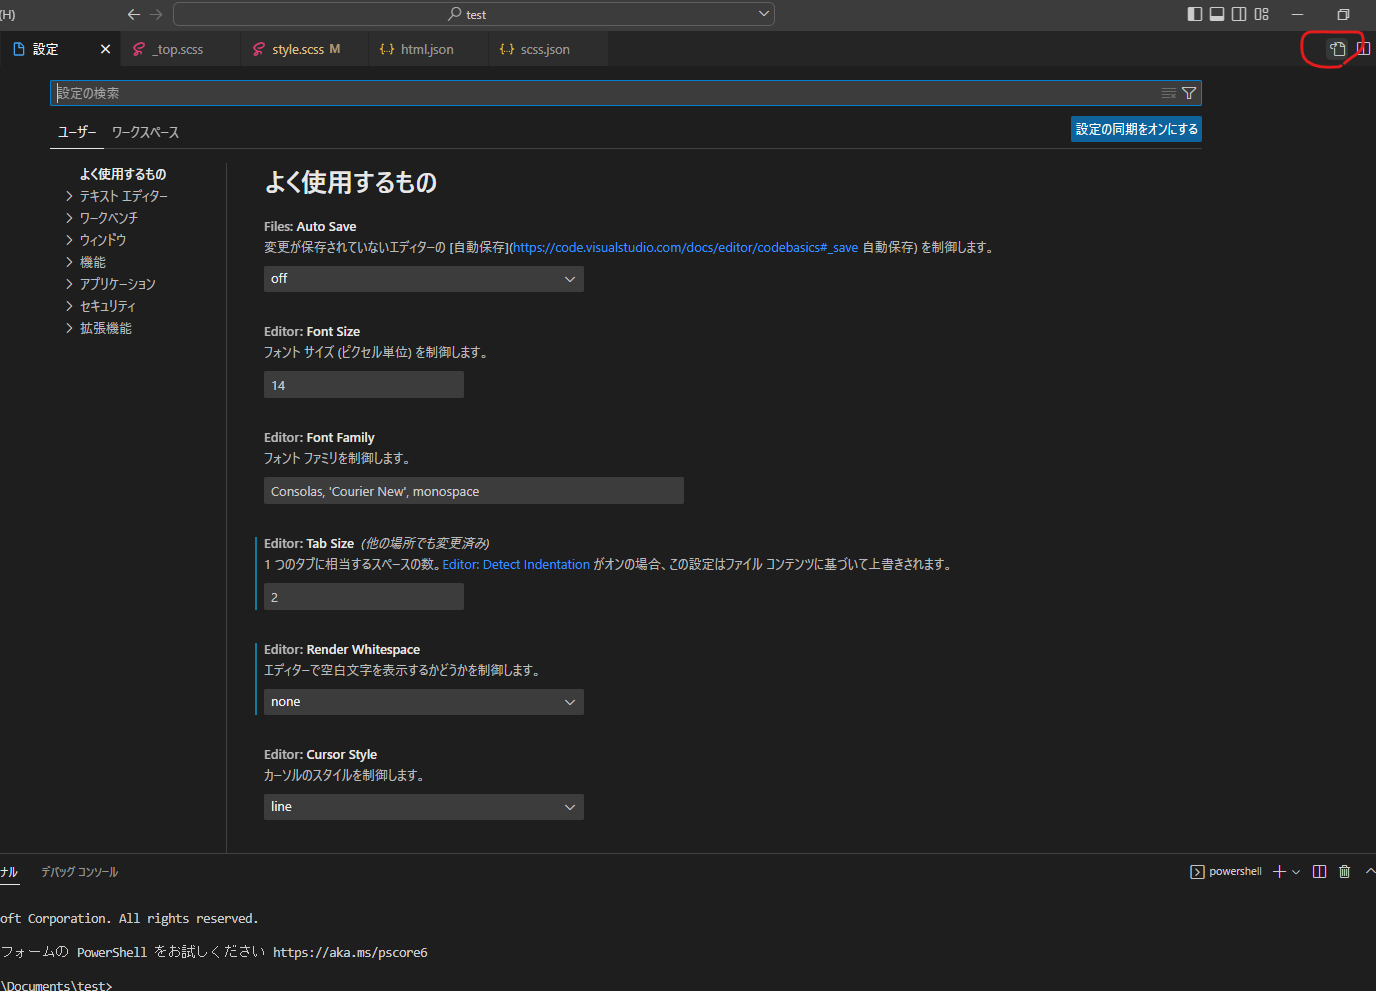The image size is (1376, 991).
Task: Expand the テキスト エディター settings section
Action: (x=124, y=195)
